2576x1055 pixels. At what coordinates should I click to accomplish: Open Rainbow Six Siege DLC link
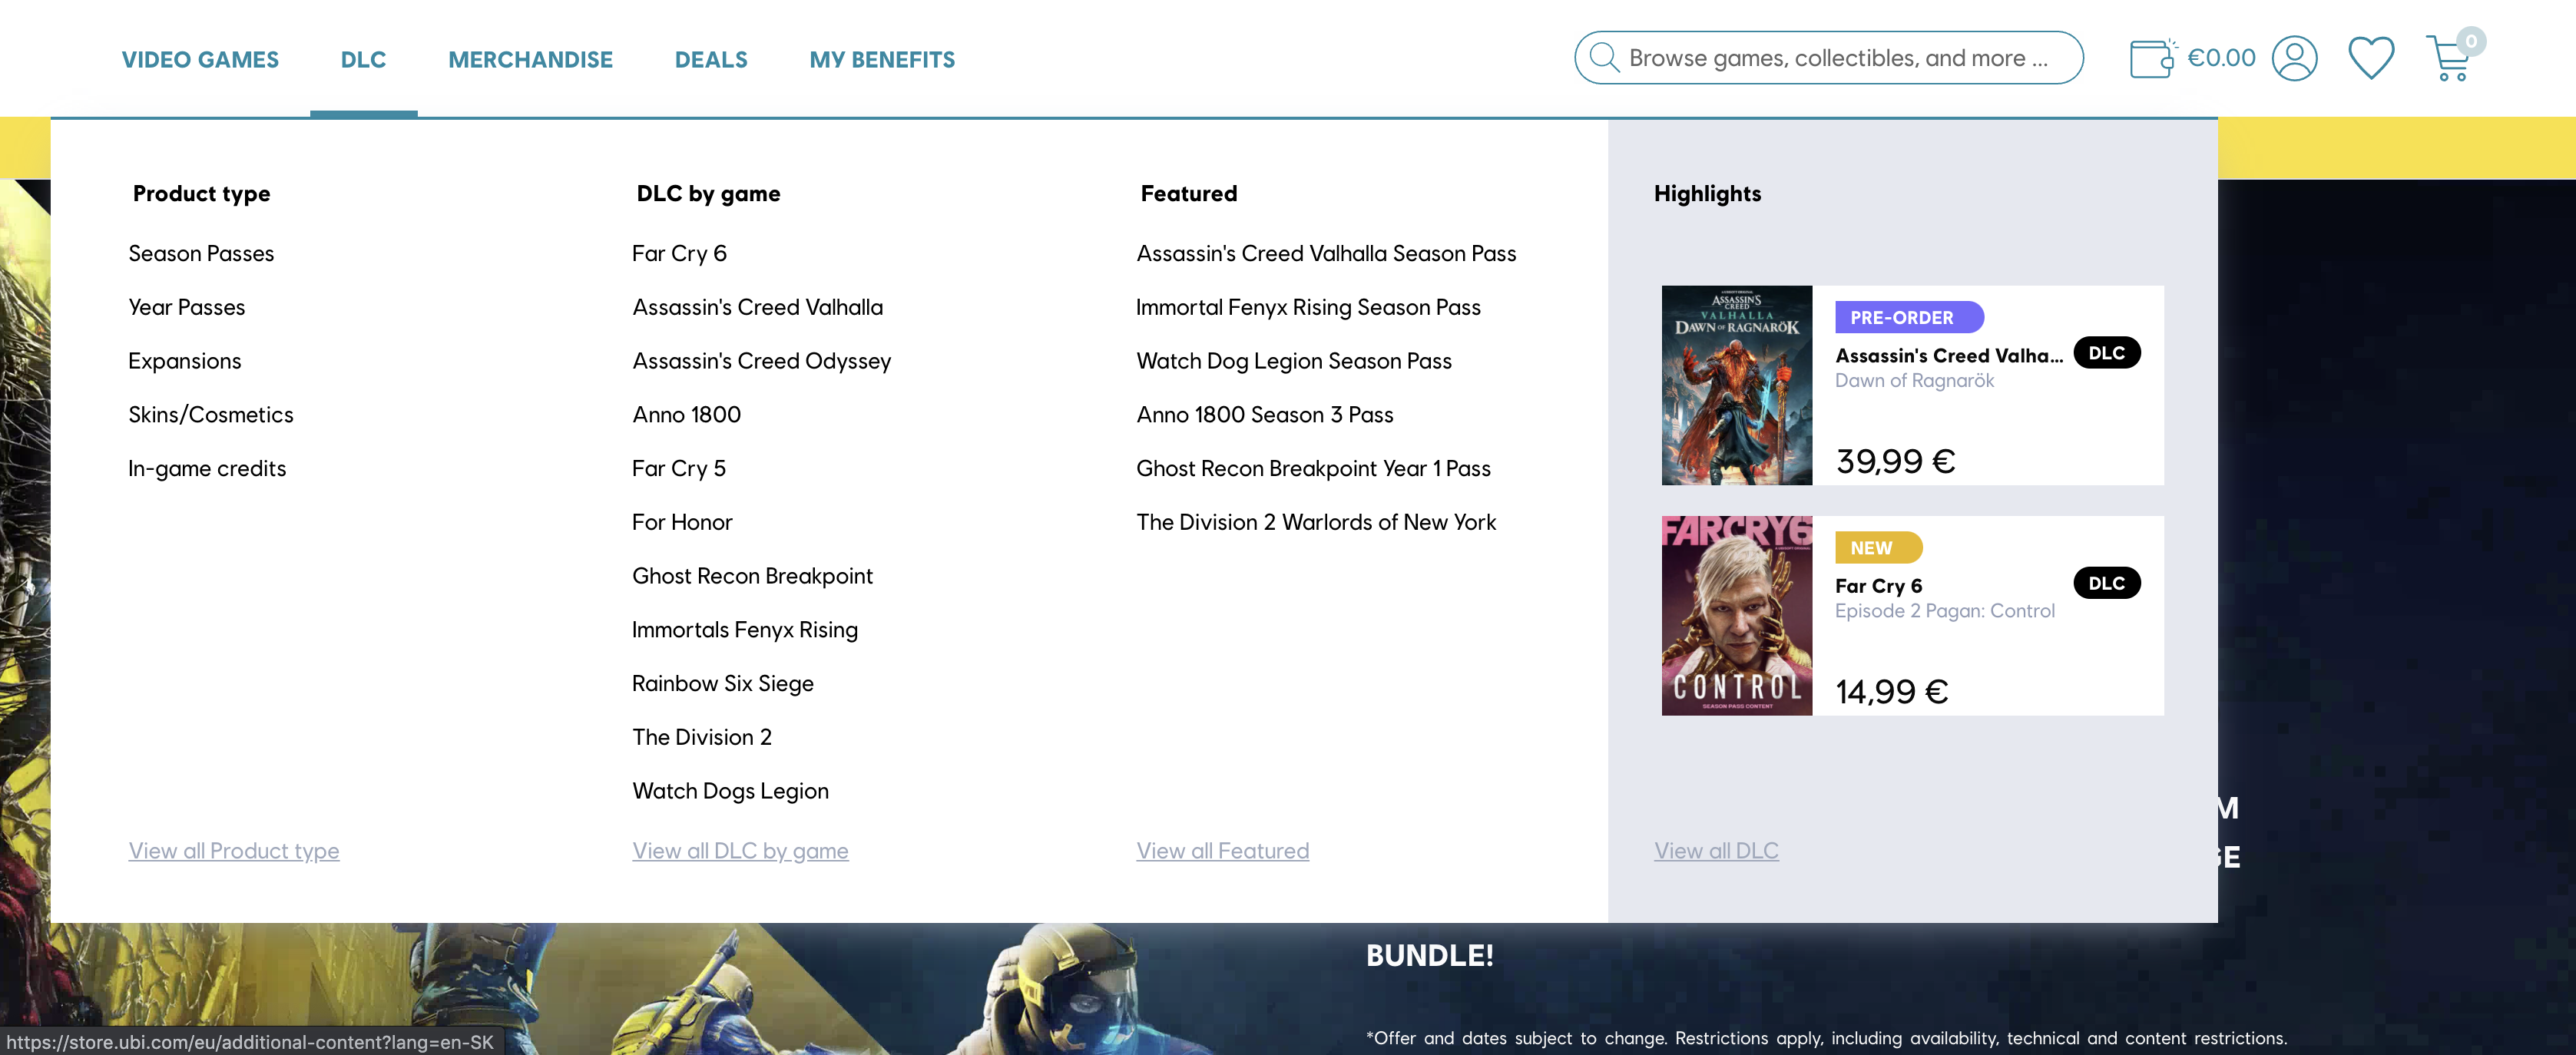tap(722, 683)
